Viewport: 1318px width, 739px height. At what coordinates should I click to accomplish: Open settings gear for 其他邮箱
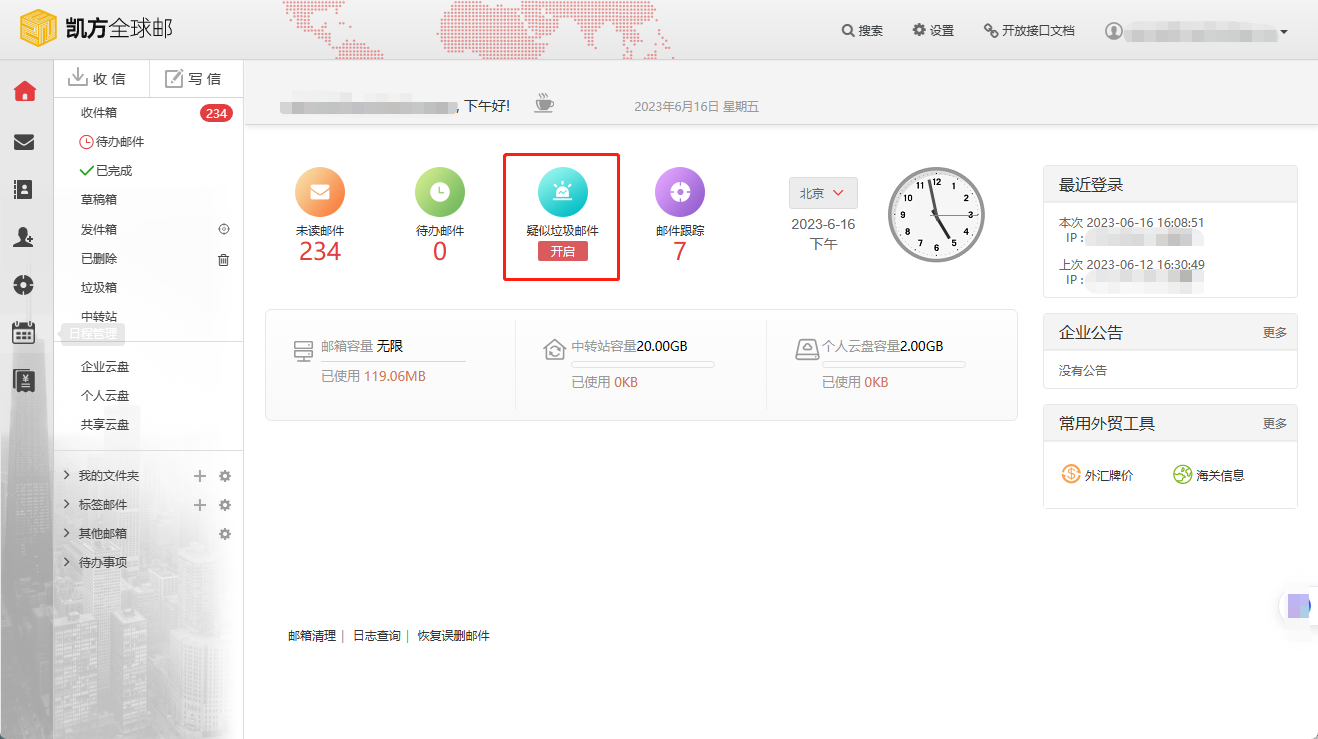[x=225, y=534]
